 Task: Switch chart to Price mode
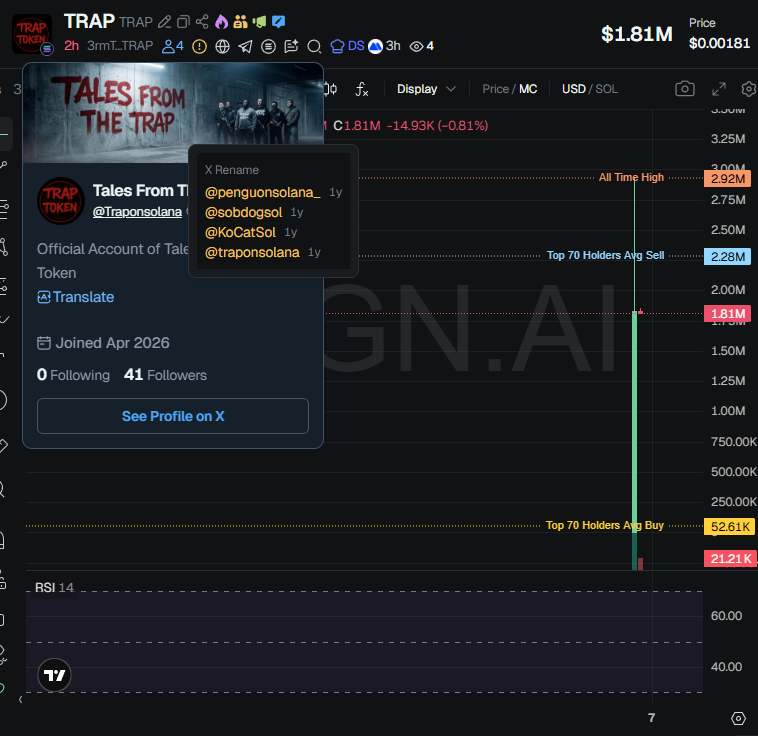[495, 89]
